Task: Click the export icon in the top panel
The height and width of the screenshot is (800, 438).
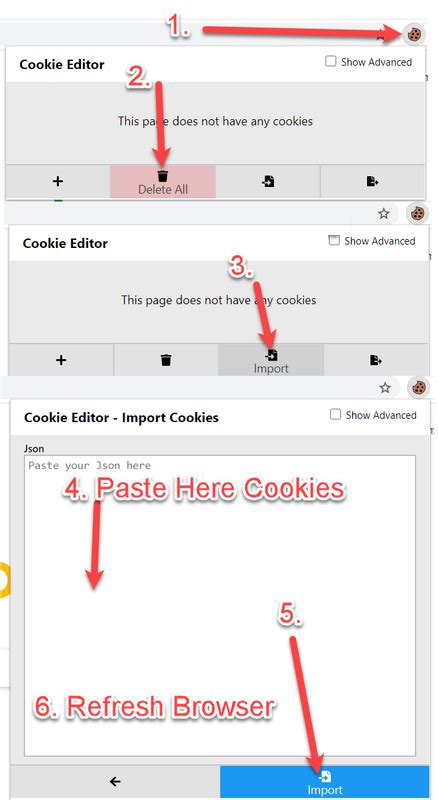Action: 373,181
